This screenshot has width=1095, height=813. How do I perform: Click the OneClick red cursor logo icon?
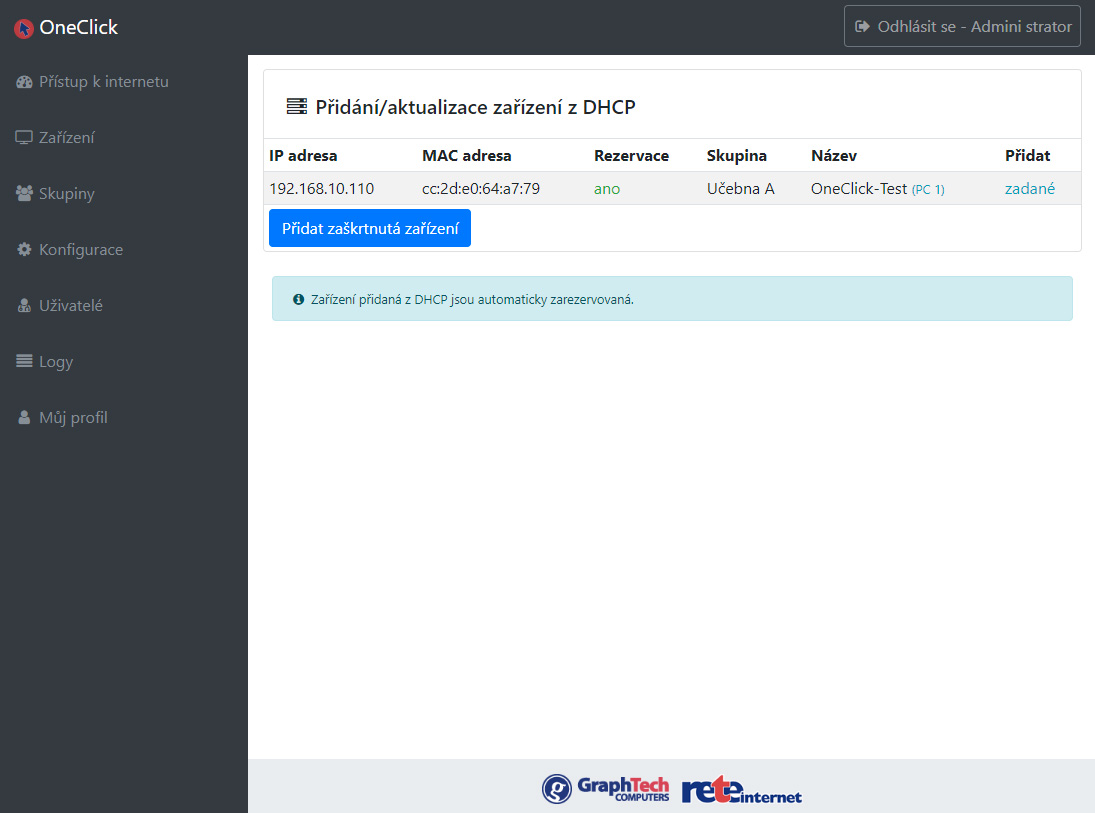(24, 28)
